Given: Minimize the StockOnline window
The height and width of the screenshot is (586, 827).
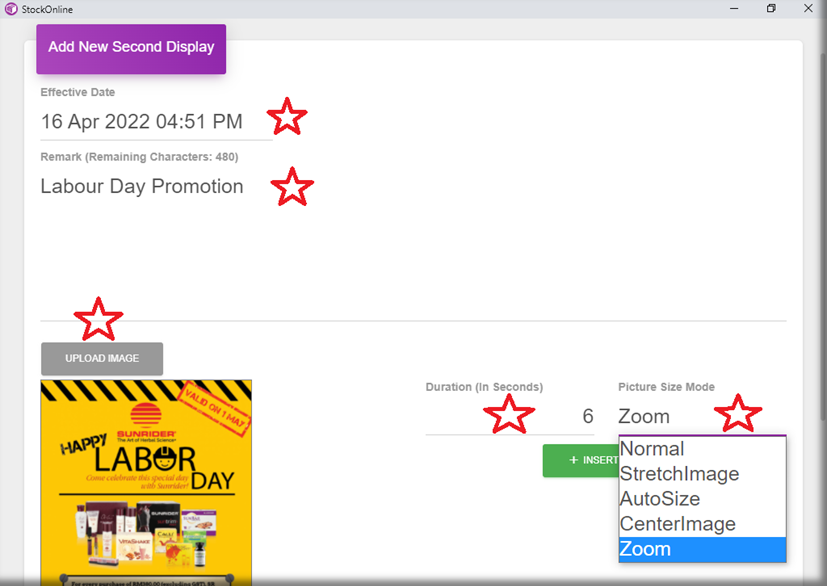Looking at the screenshot, I should (x=733, y=9).
